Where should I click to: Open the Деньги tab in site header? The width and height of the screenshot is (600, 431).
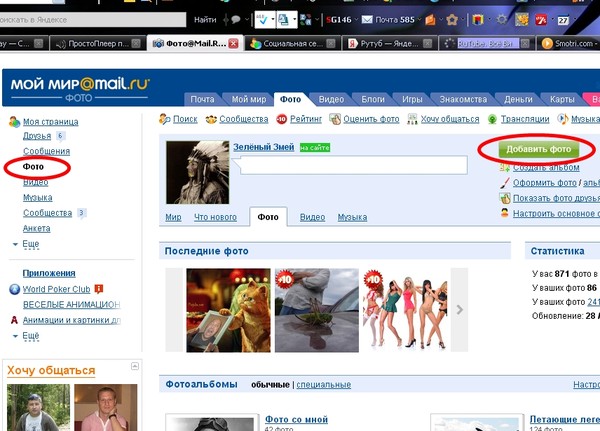[x=518, y=100]
